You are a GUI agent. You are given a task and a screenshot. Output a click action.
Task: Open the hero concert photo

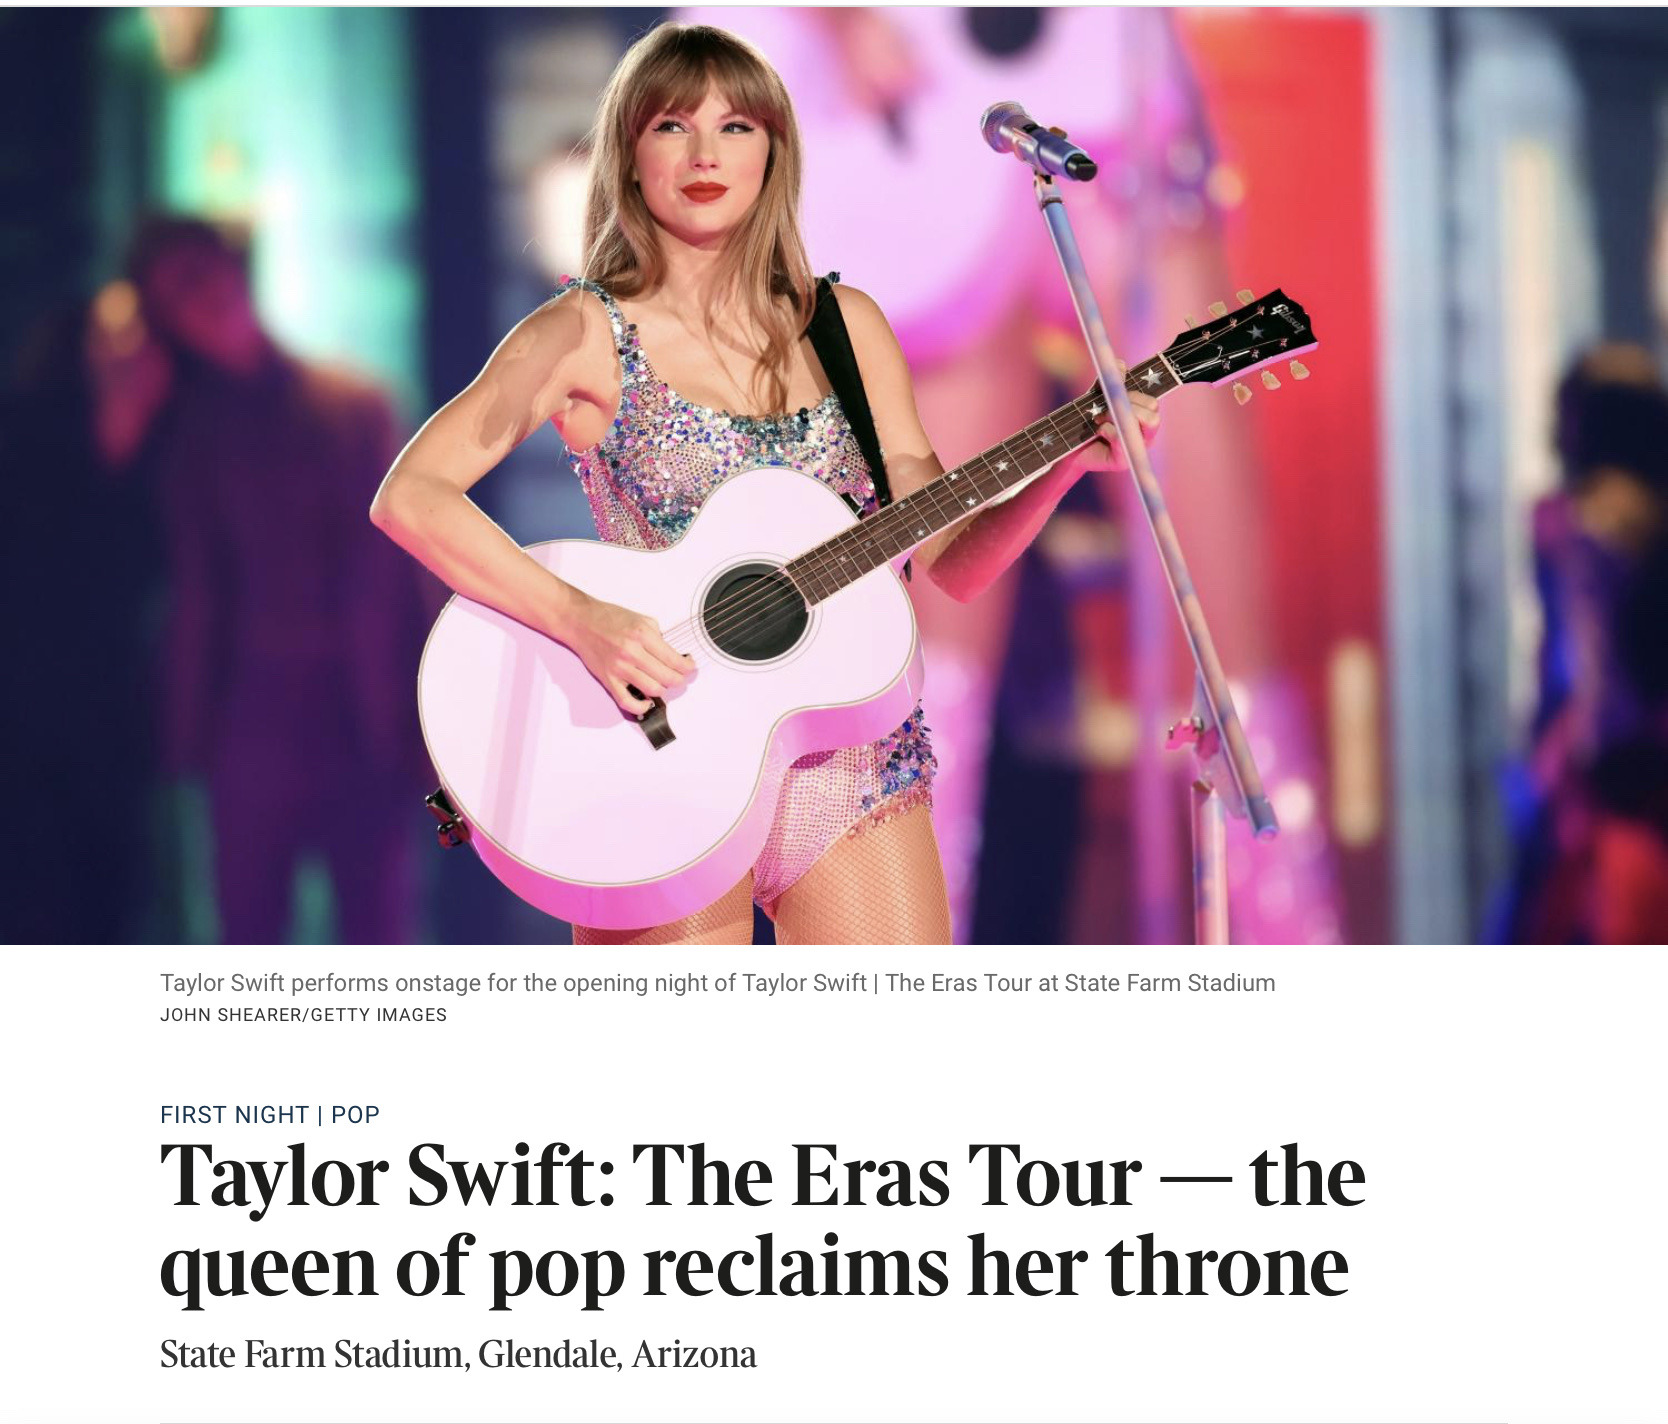tap(834, 476)
